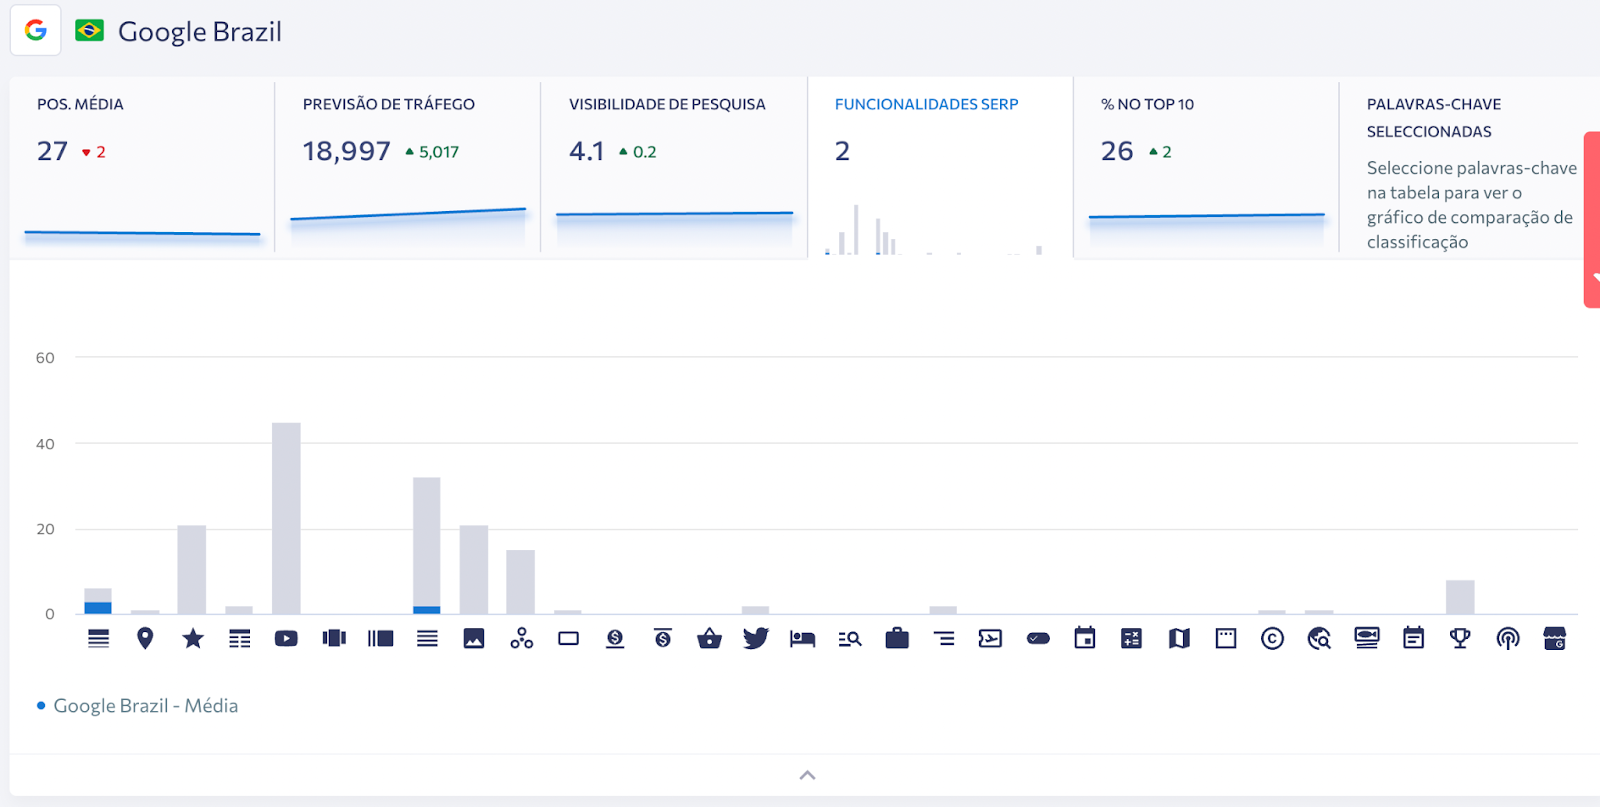The width and height of the screenshot is (1600, 807).
Task: Select the image pack SERP icon
Action: click(x=474, y=638)
